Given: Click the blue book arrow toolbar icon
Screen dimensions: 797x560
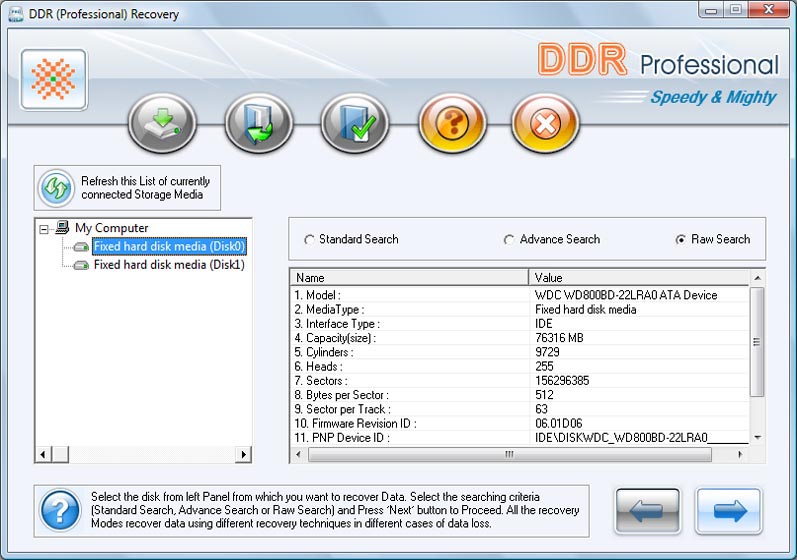Looking at the screenshot, I should click(x=258, y=124).
